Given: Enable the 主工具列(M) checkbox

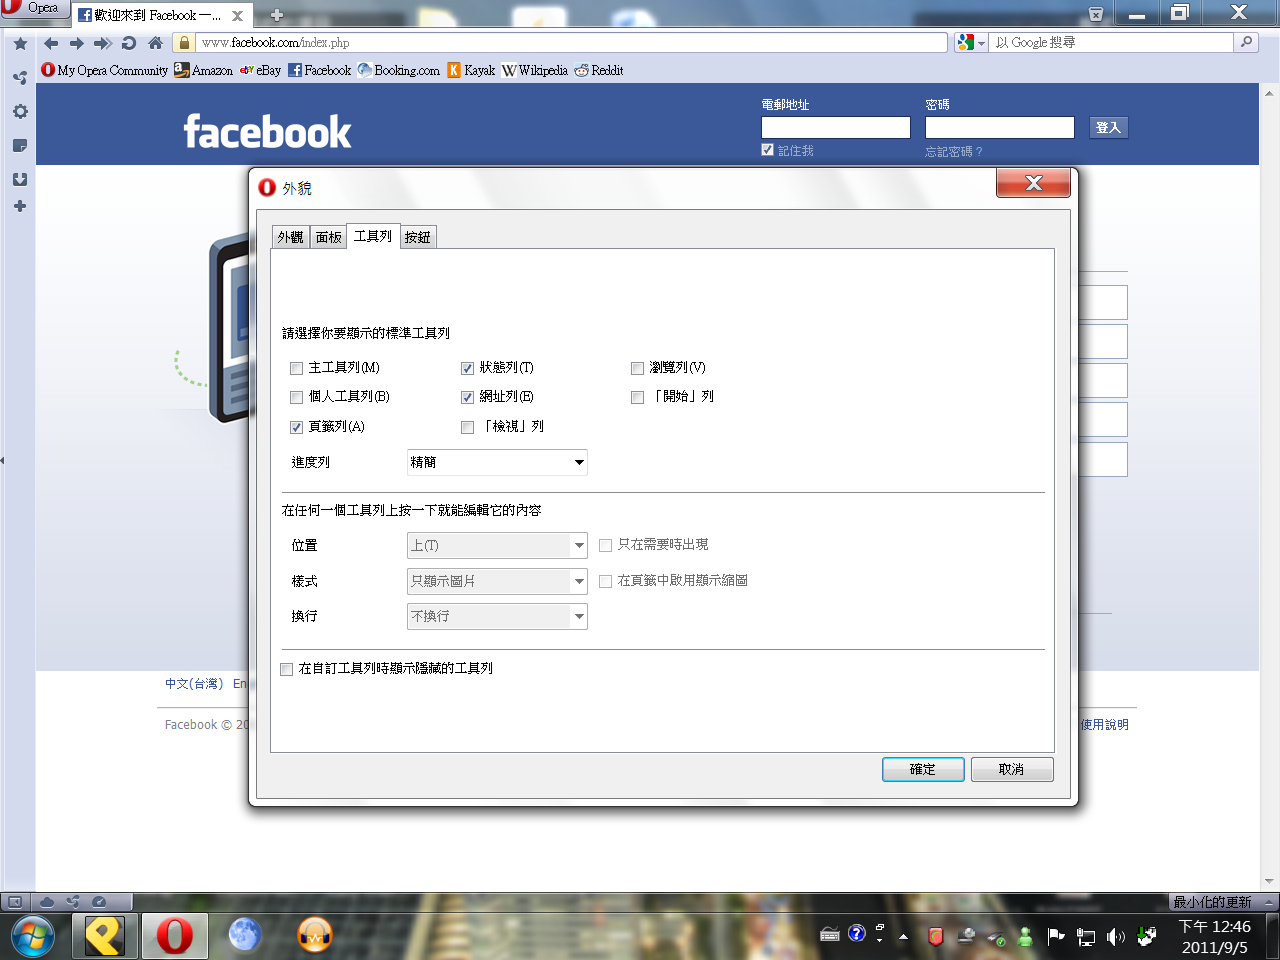Looking at the screenshot, I should pyautogui.click(x=296, y=368).
